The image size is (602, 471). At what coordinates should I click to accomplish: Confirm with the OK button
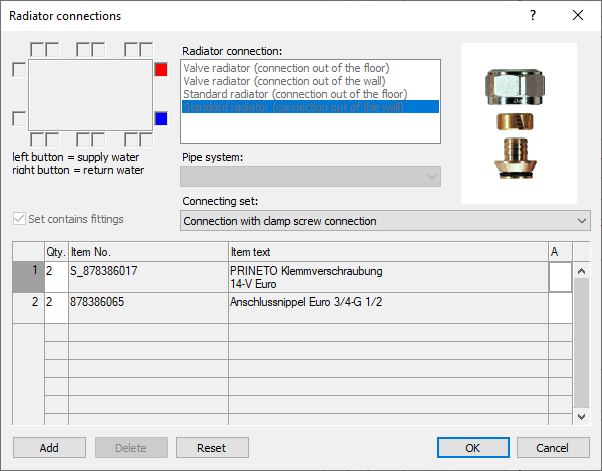coord(473,448)
